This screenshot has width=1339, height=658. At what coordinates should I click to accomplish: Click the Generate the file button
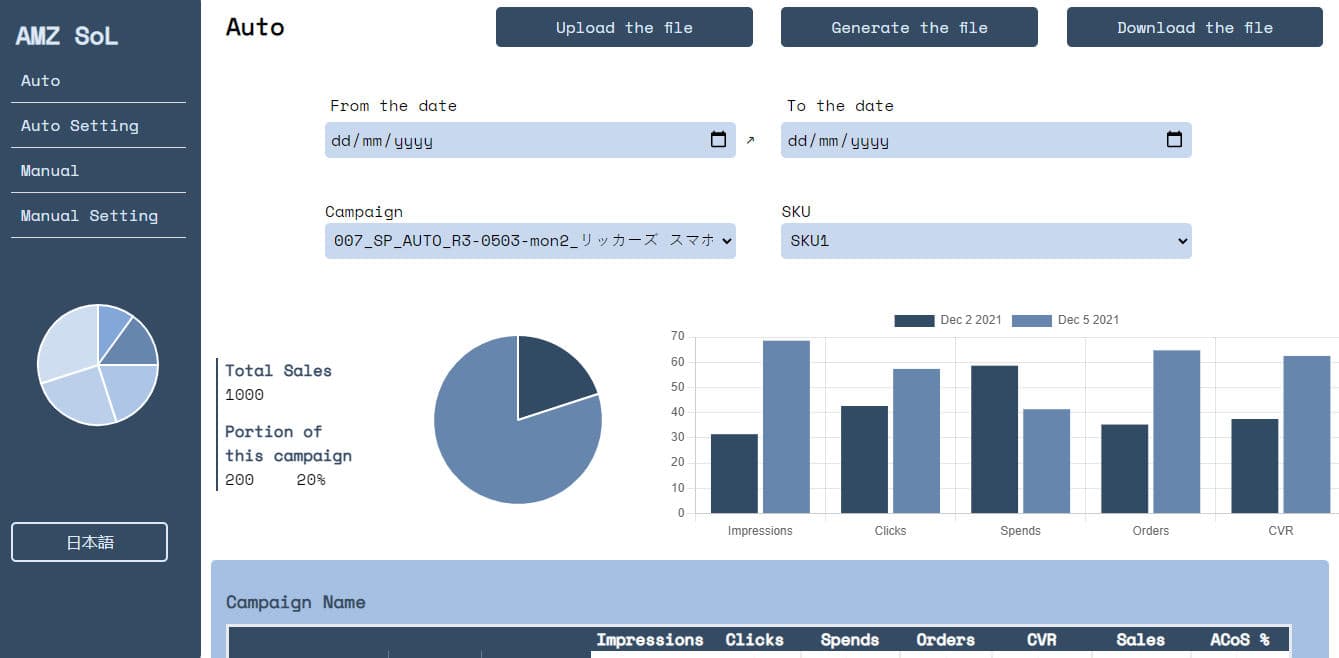pos(908,27)
